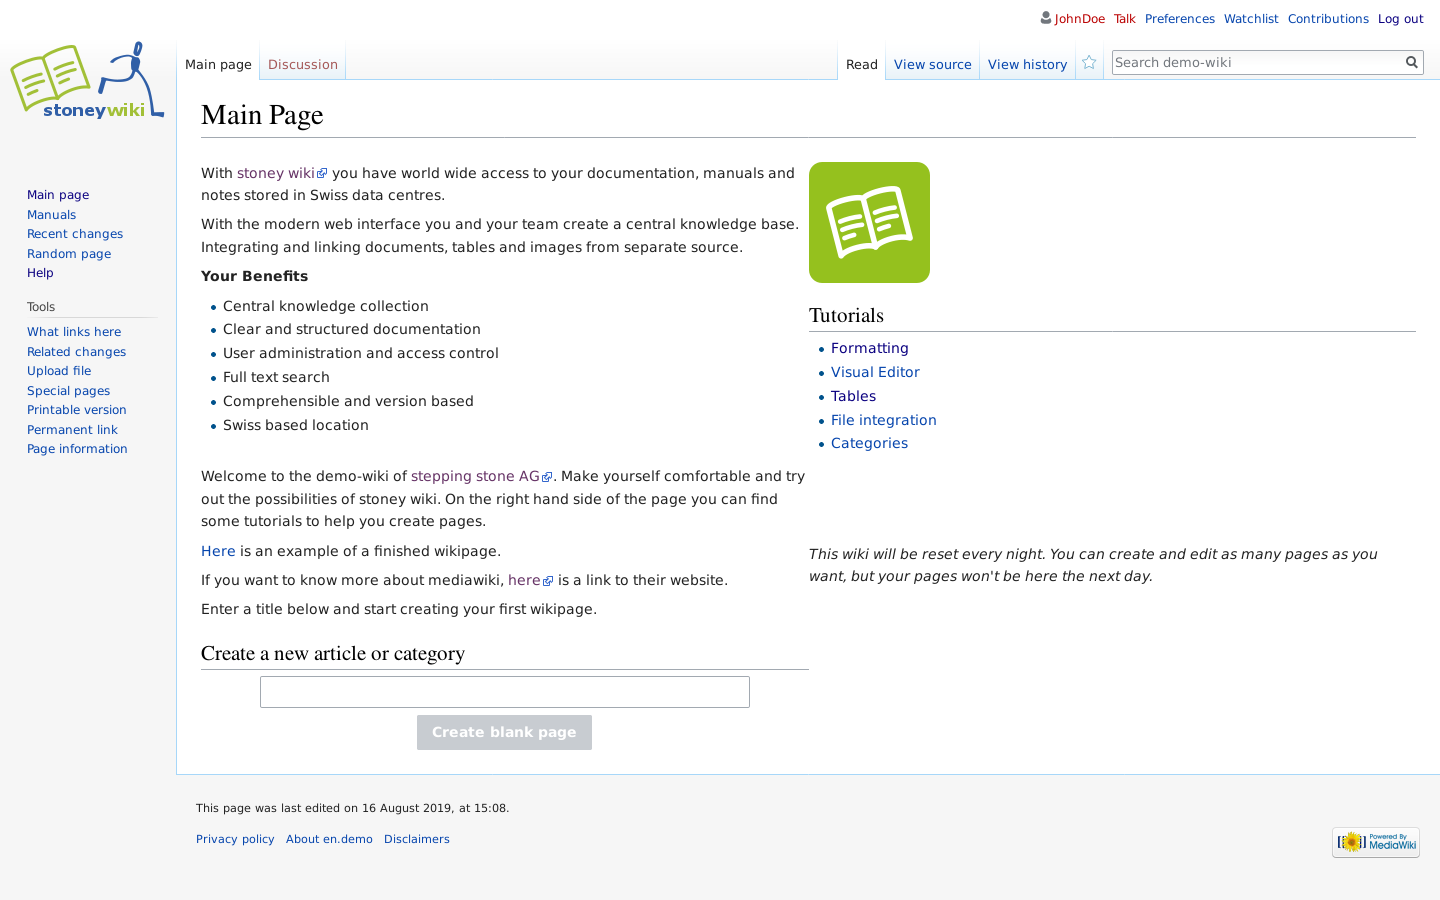
Task: Open Preferences
Action: tap(1180, 19)
